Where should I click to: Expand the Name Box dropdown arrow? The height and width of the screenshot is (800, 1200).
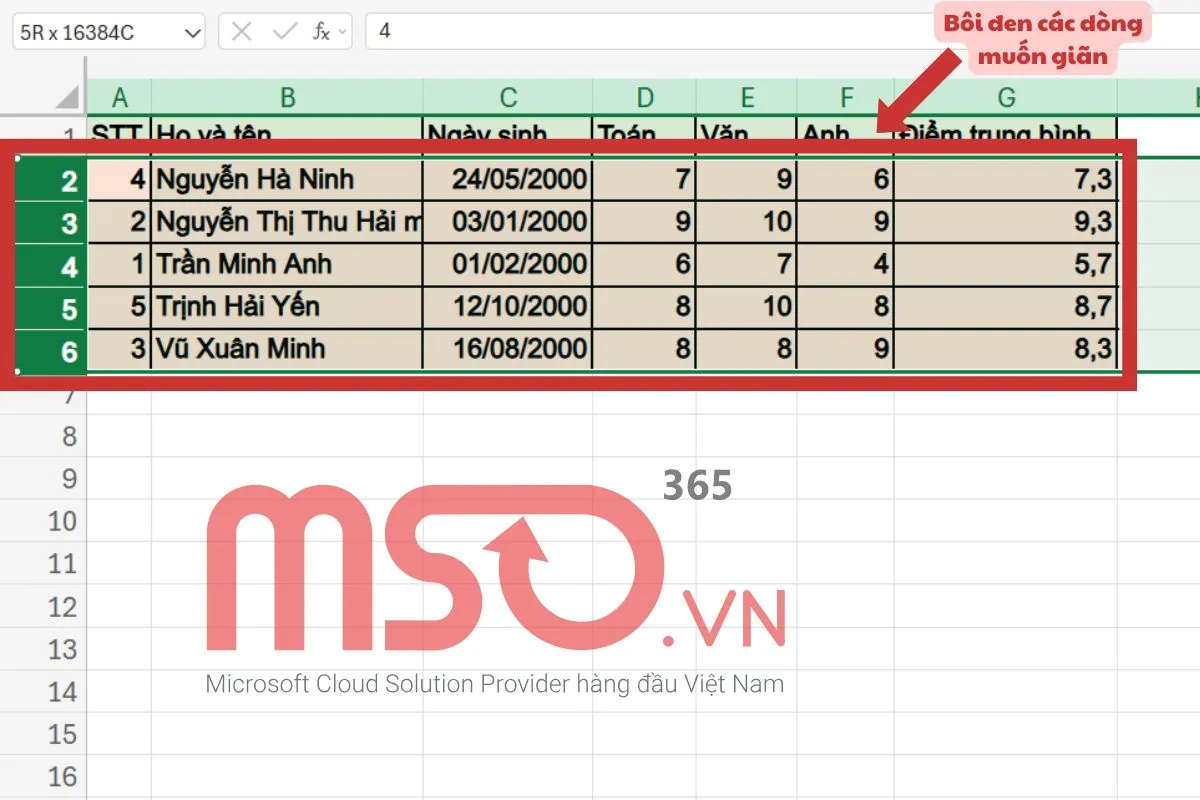(192, 32)
